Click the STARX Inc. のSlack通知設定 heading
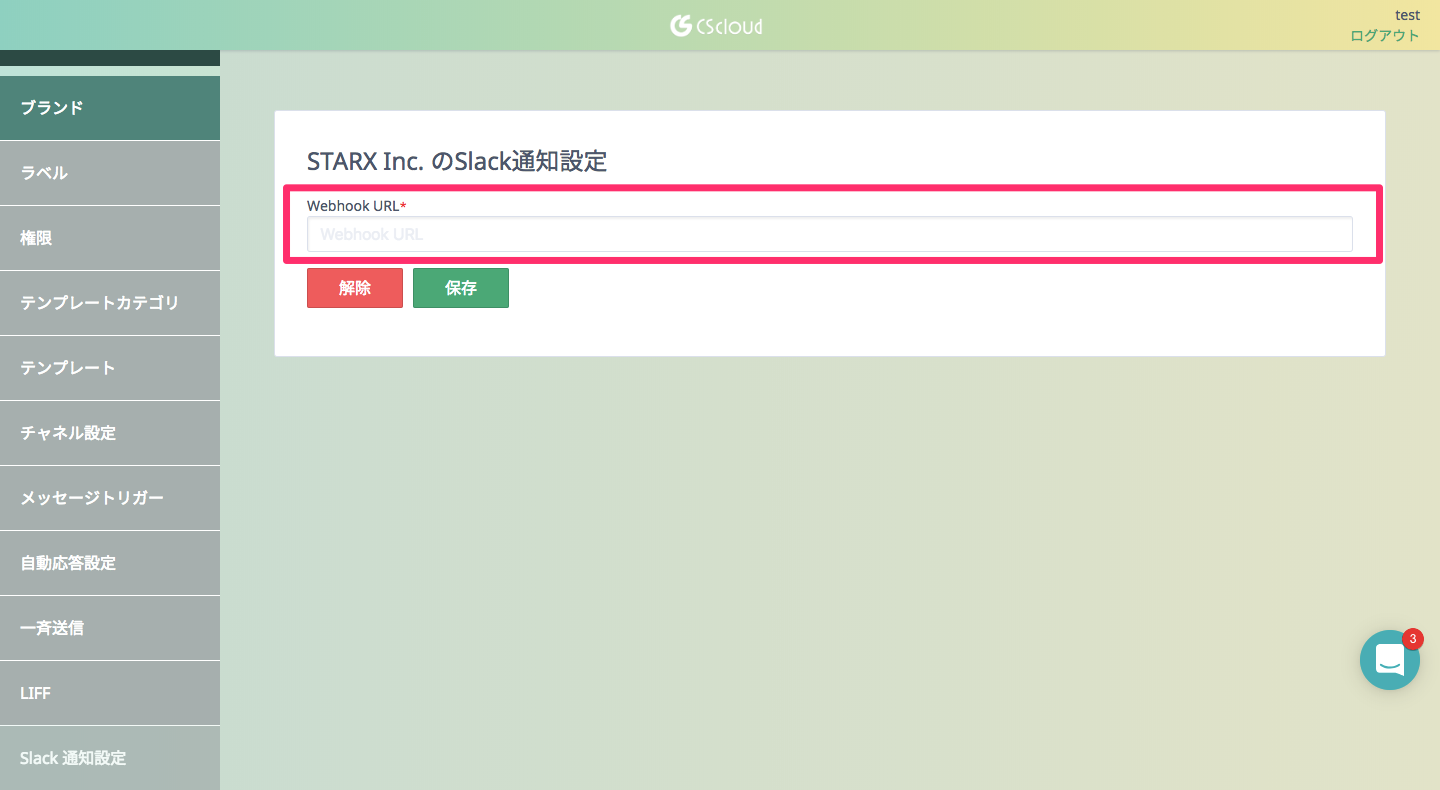The image size is (1440, 790). pyautogui.click(x=457, y=161)
